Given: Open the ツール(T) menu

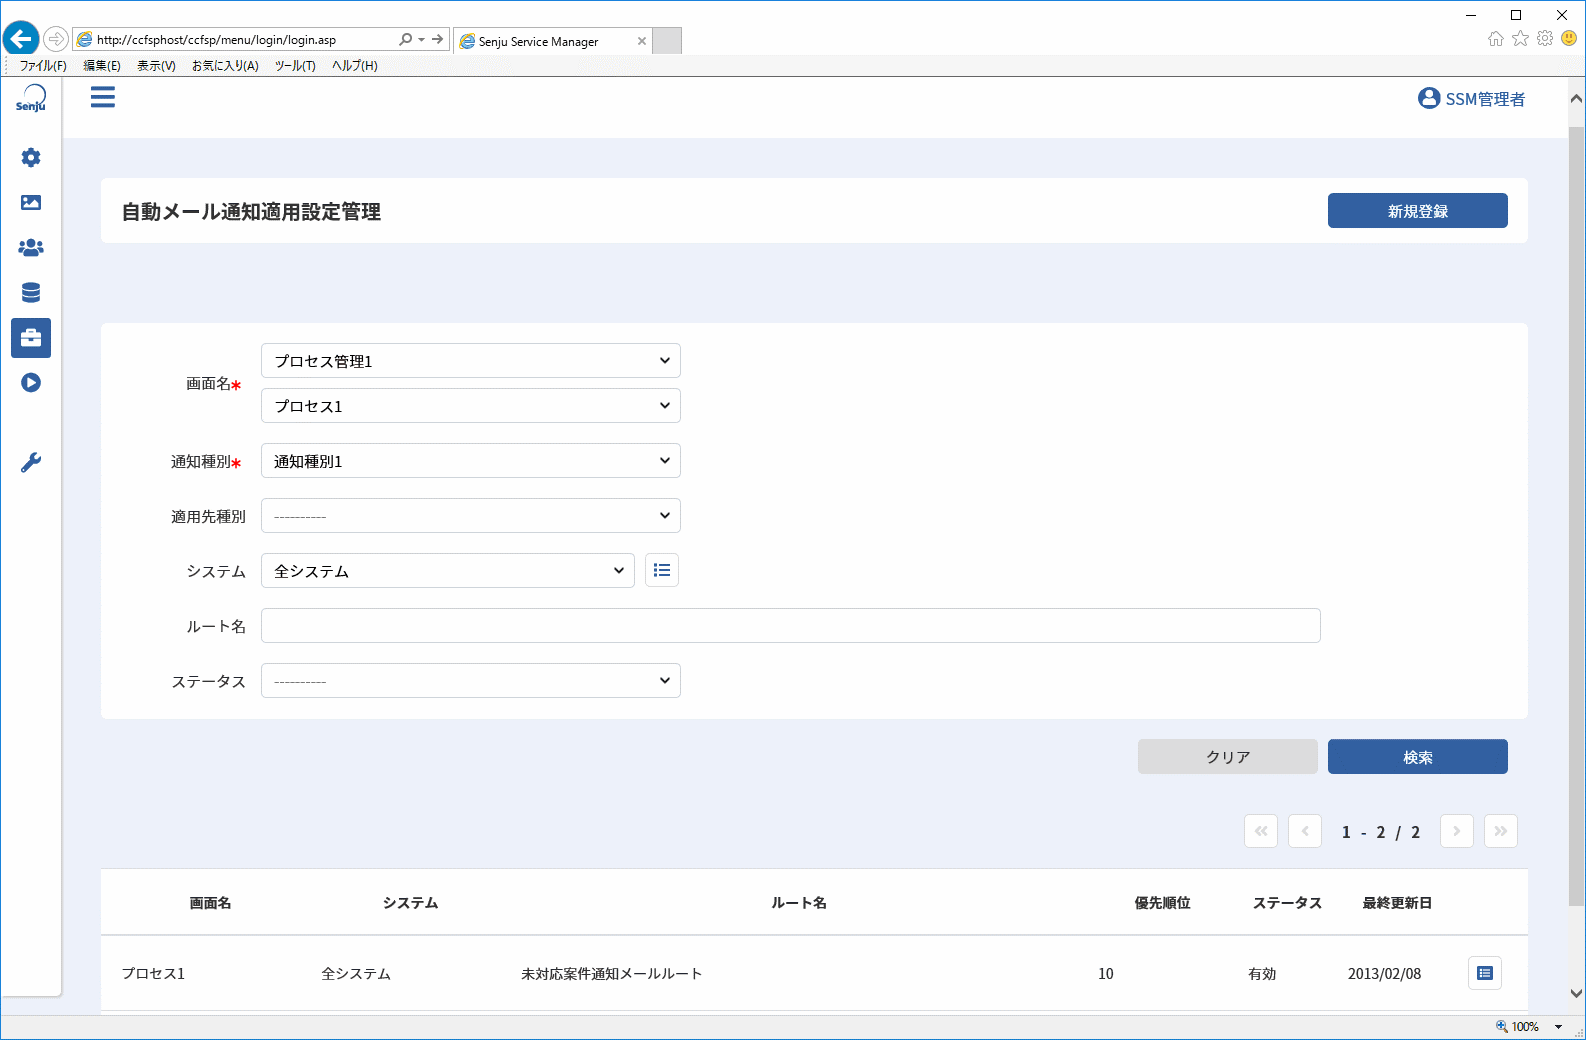Looking at the screenshot, I should click(x=295, y=66).
